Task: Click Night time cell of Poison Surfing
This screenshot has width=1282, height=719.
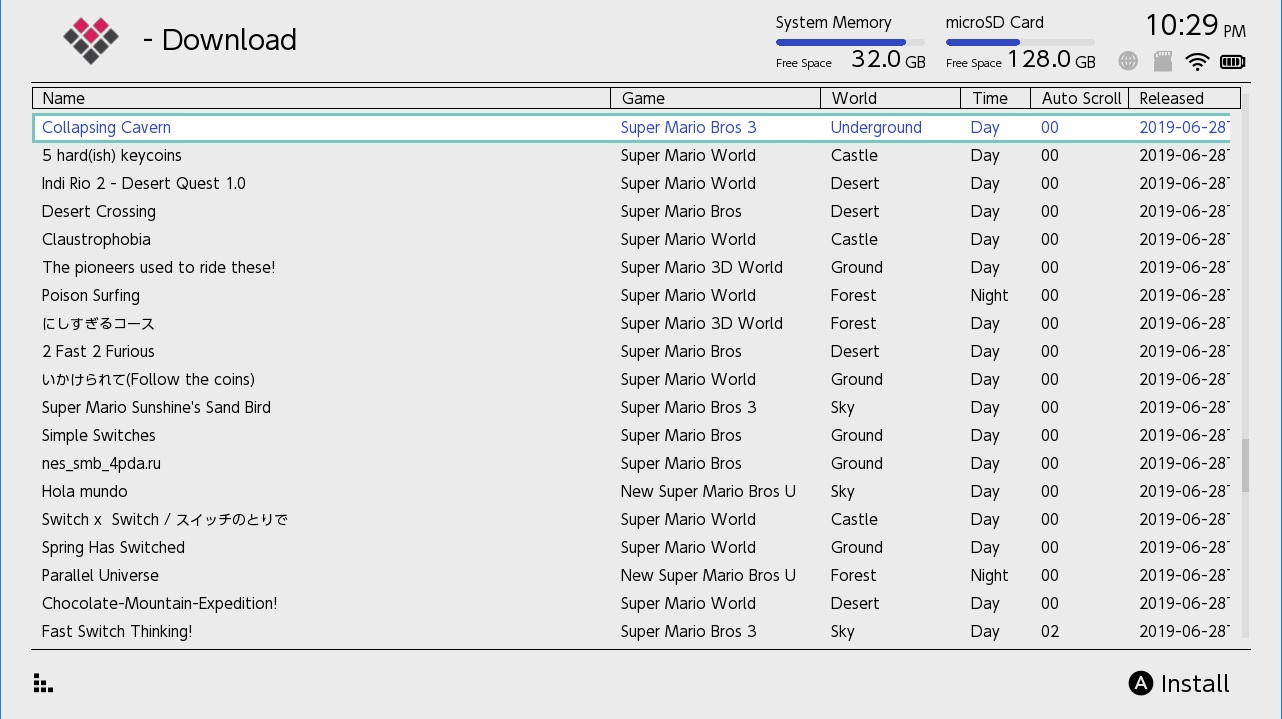Action: pyautogui.click(x=989, y=296)
